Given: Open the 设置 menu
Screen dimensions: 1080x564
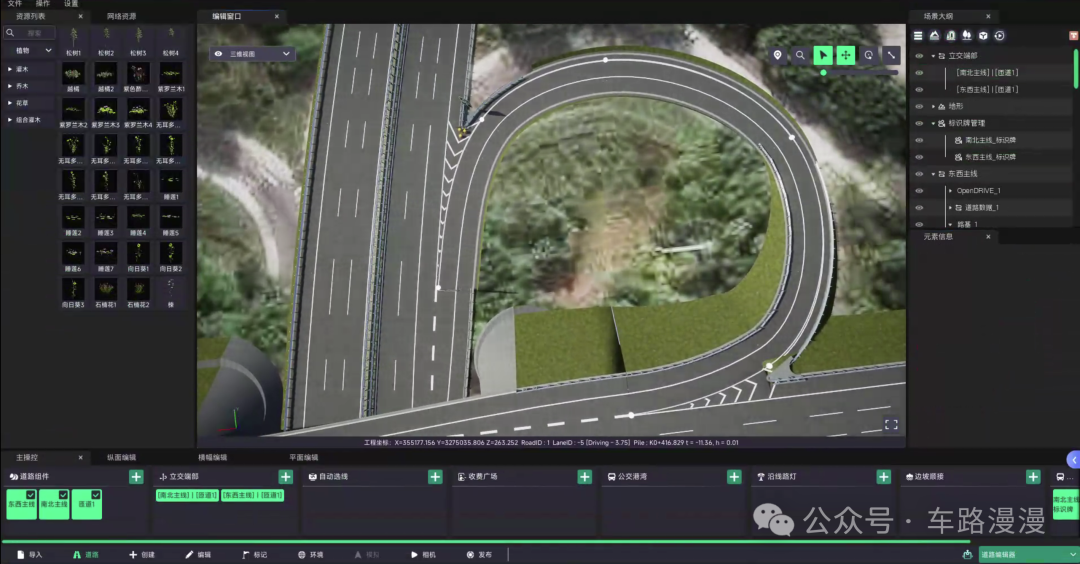Looking at the screenshot, I should (x=71, y=3).
